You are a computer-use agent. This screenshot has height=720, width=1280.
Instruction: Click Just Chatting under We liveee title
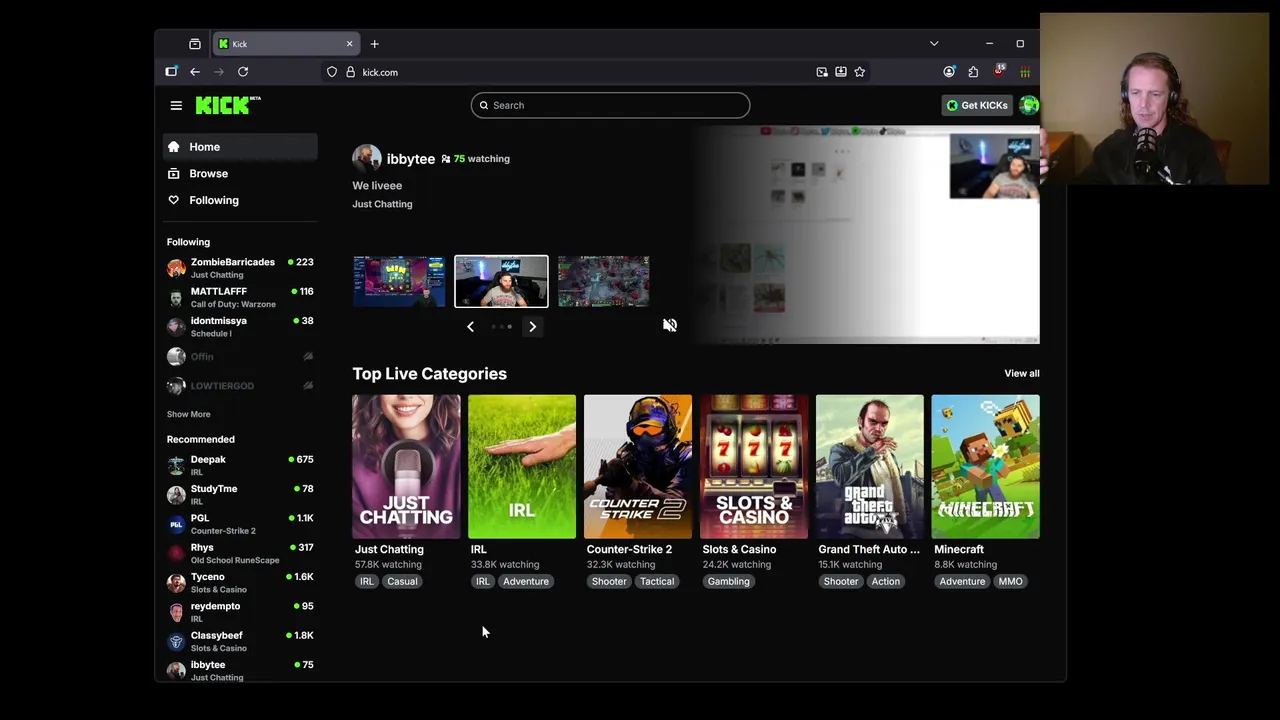click(x=382, y=204)
